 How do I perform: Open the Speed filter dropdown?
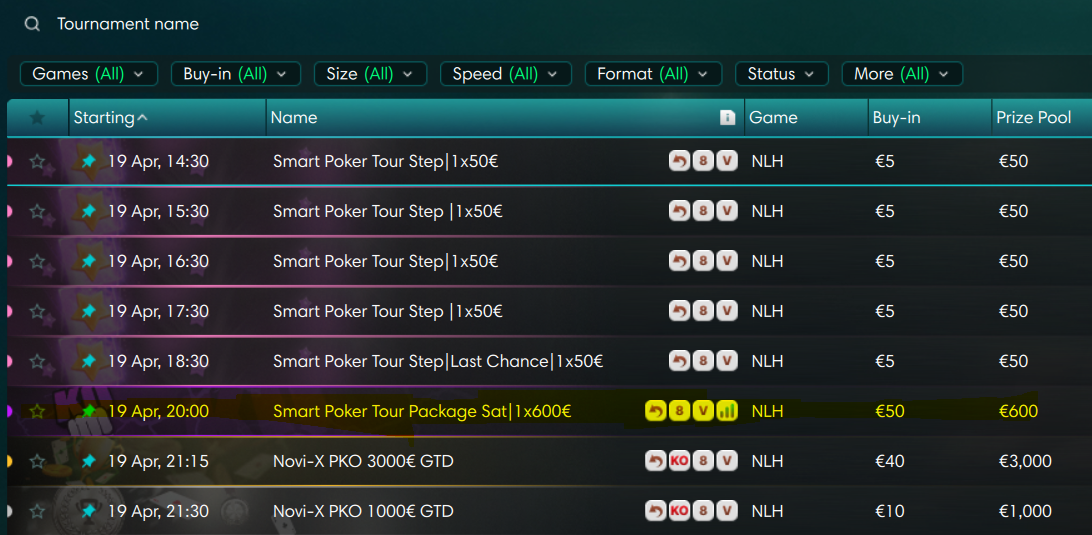[505, 74]
